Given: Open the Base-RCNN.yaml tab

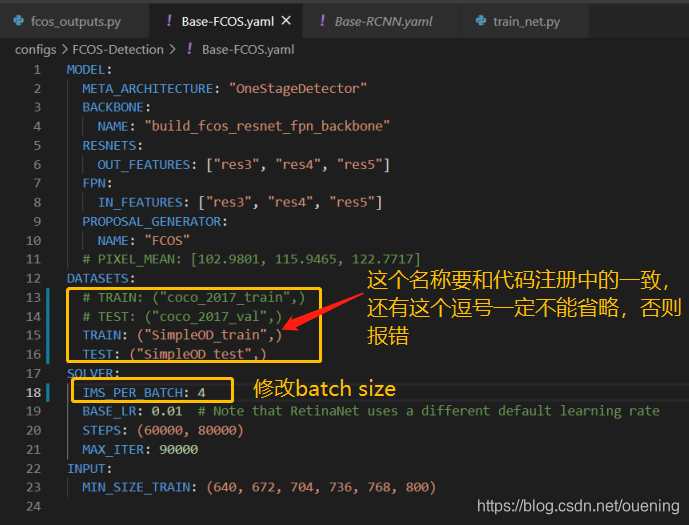Looking at the screenshot, I should pos(383,21).
